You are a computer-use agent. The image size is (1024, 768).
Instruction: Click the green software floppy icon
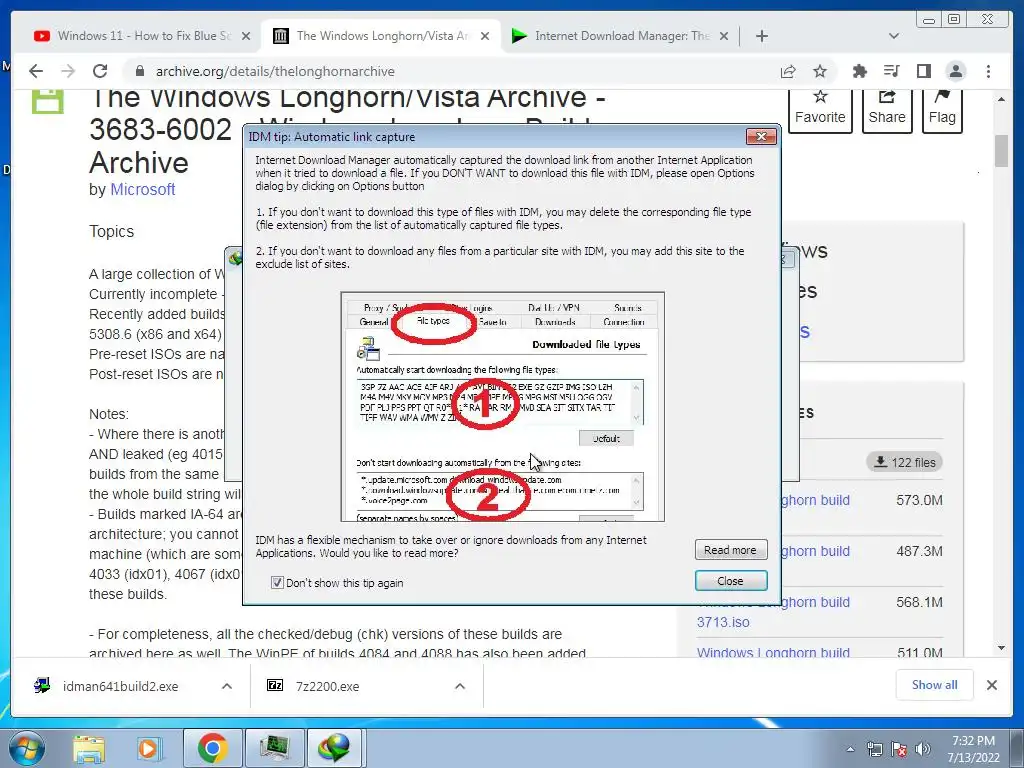click(x=48, y=101)
